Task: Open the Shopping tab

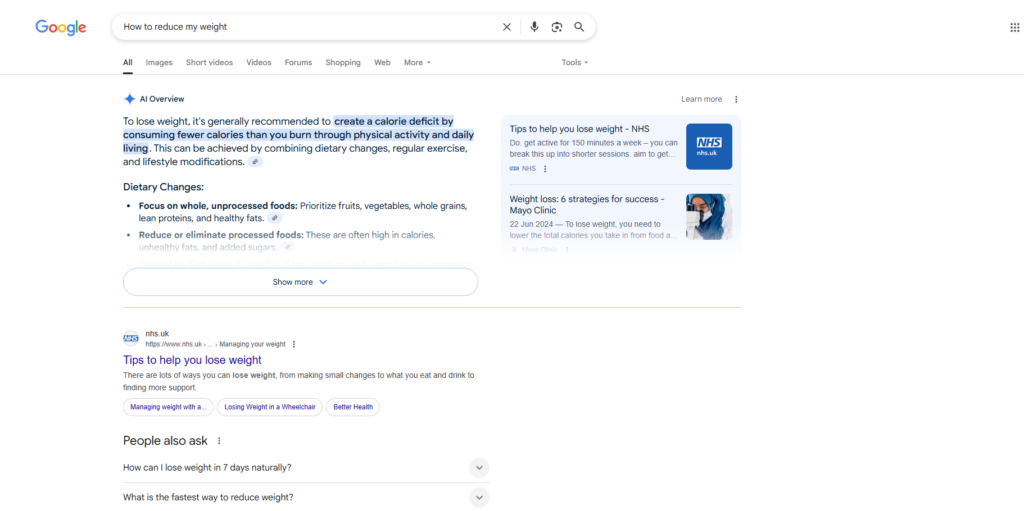Action: tap(343, 63)
